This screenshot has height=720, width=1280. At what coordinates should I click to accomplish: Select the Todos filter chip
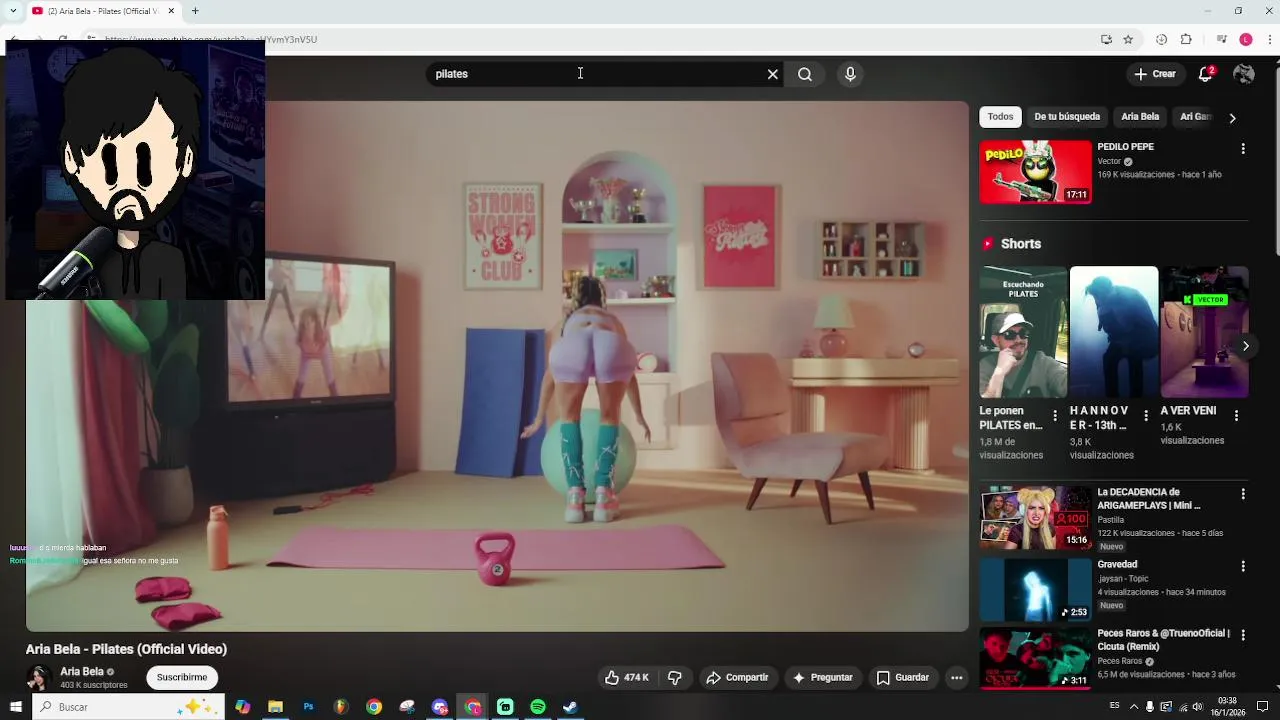click(x=1000, y=117)
